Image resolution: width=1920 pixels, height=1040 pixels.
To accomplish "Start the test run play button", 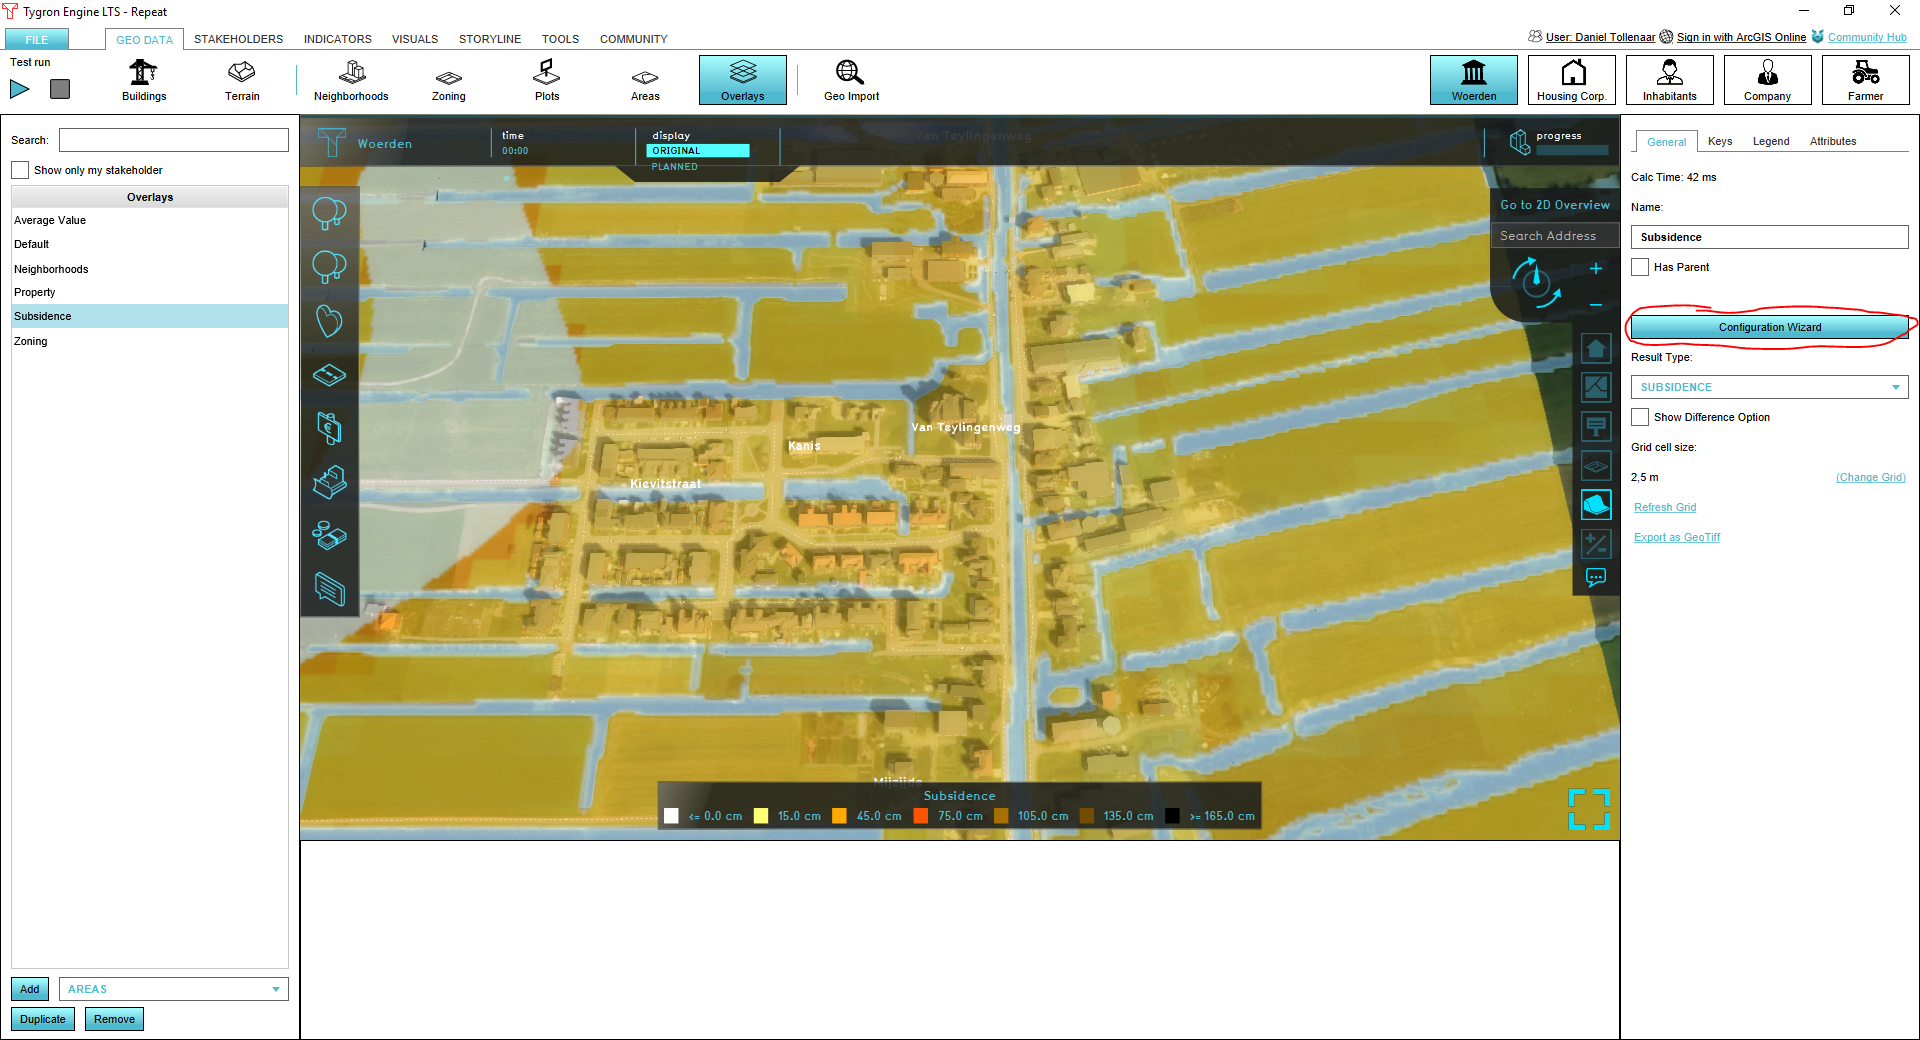I will [20, 89].
